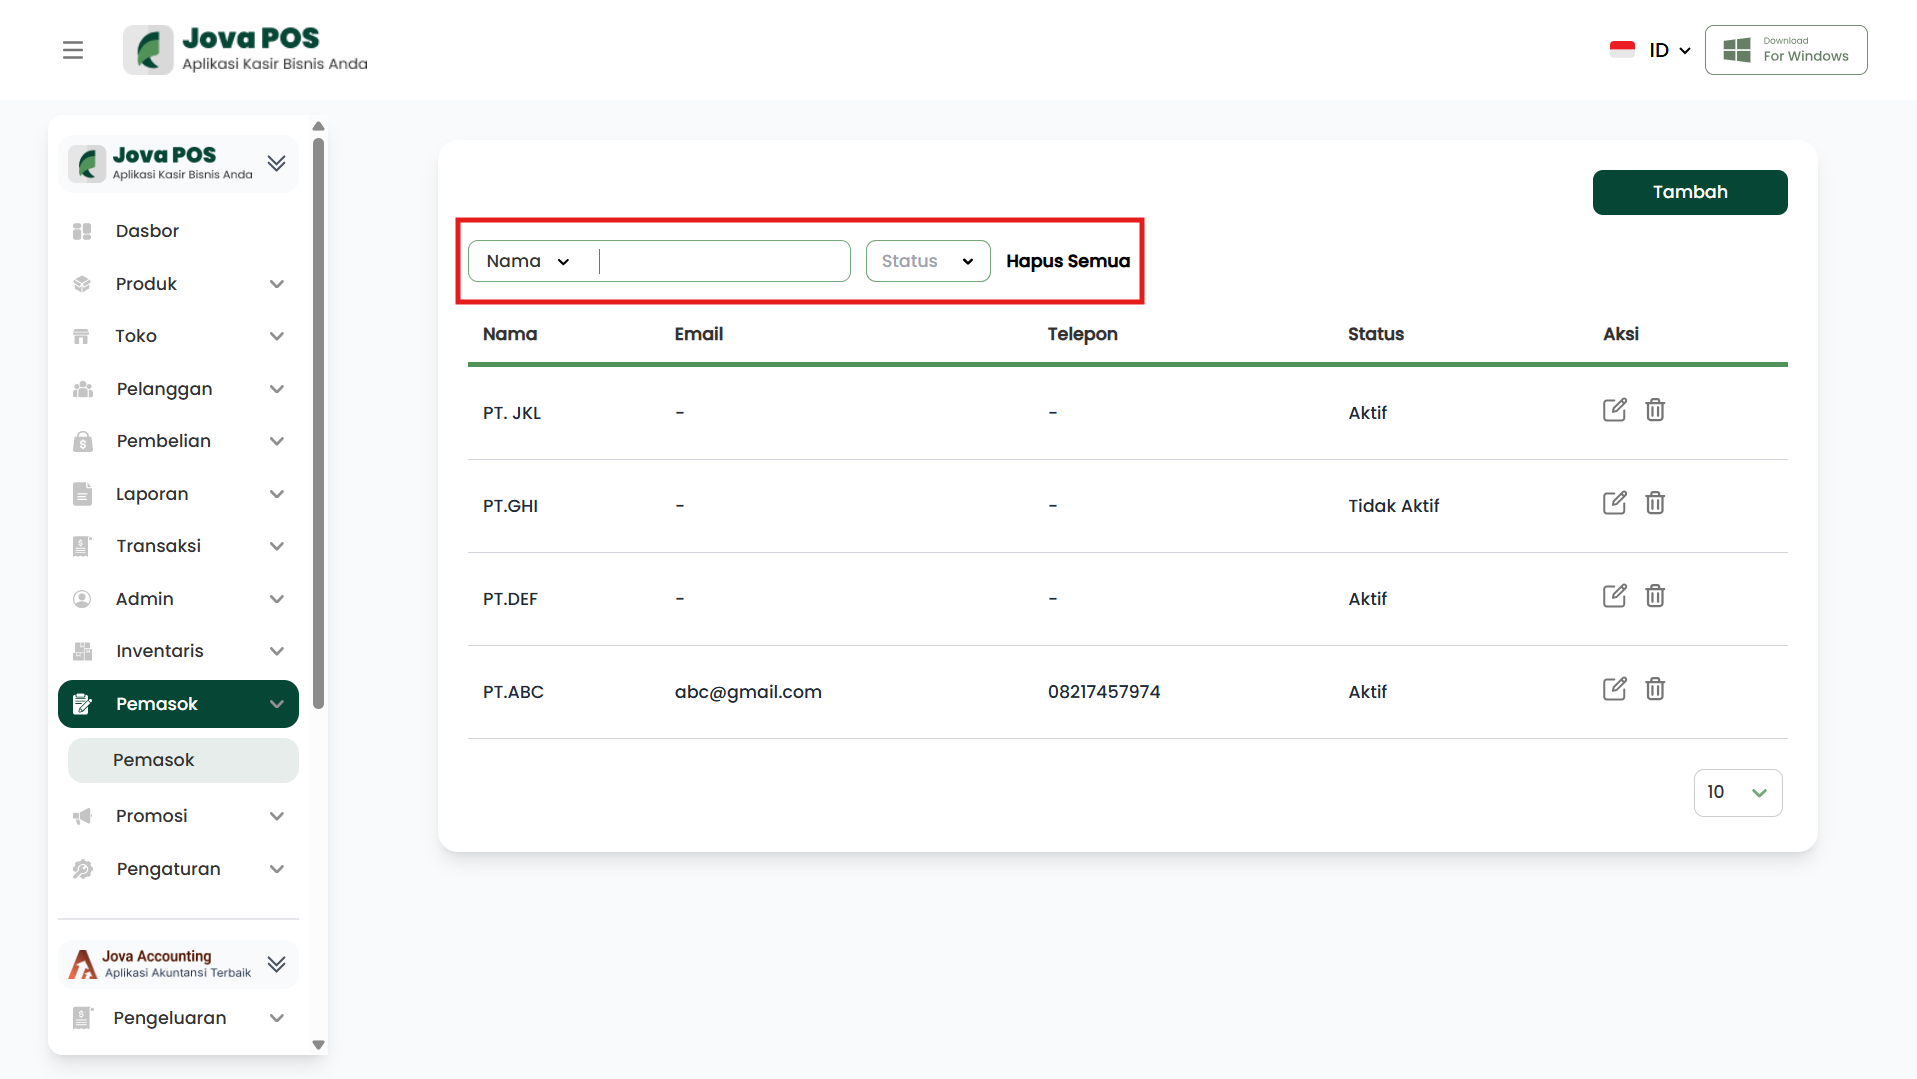
Task: Edit the PT.ABC supplier entry
Action: [1614, 689]
